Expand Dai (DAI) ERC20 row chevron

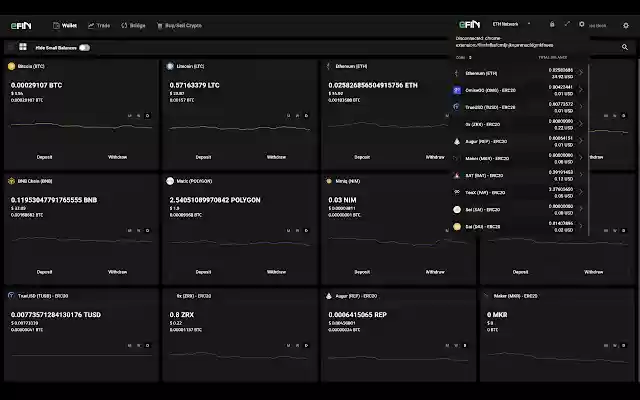pyautogui.click(x=581, y=227)
